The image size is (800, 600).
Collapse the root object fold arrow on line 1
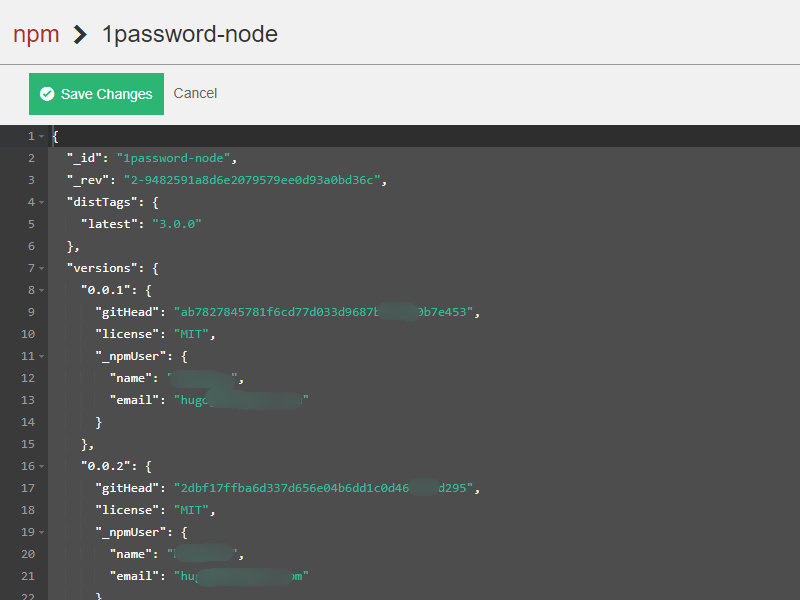[42, 136]
